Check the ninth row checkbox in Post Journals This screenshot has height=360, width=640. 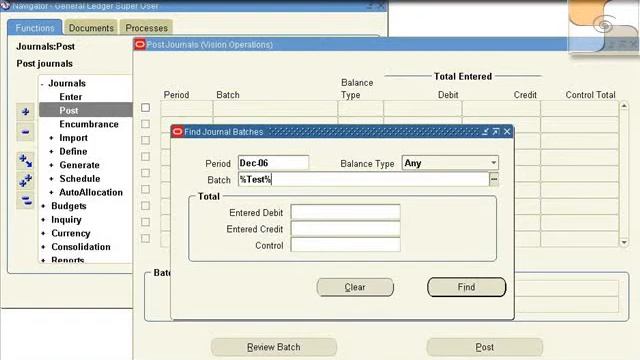click(145, 238)
